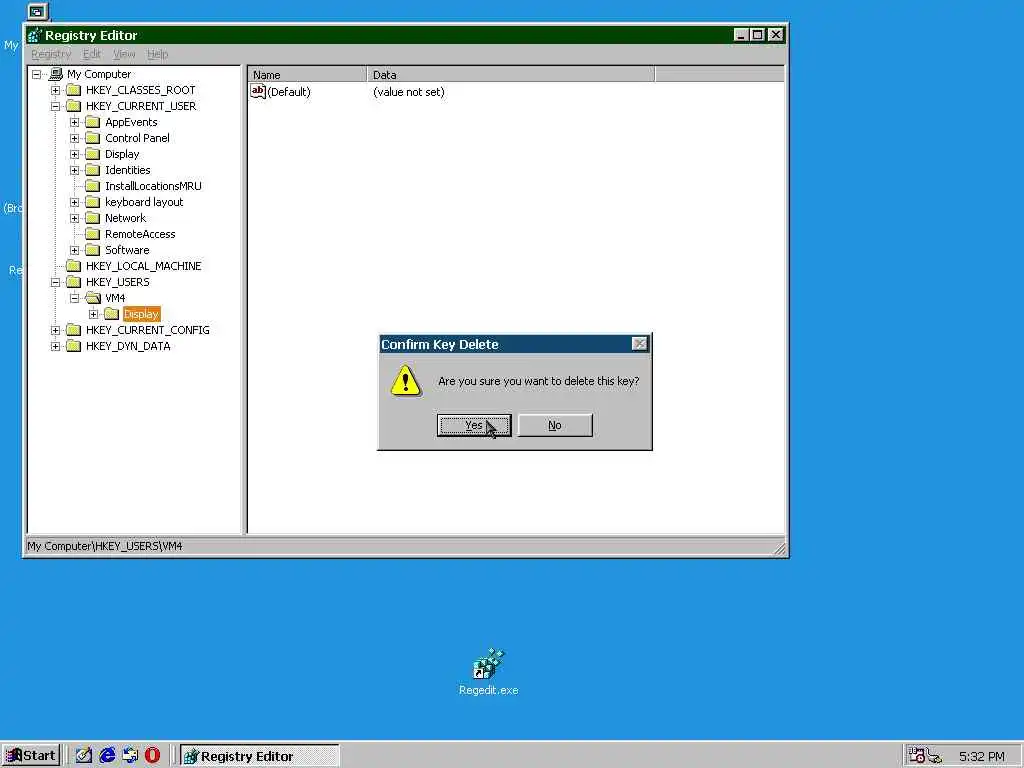Click the plug-shaped icon in the system tray
The width and height of the screenshot is (1024, 768).
935,757
